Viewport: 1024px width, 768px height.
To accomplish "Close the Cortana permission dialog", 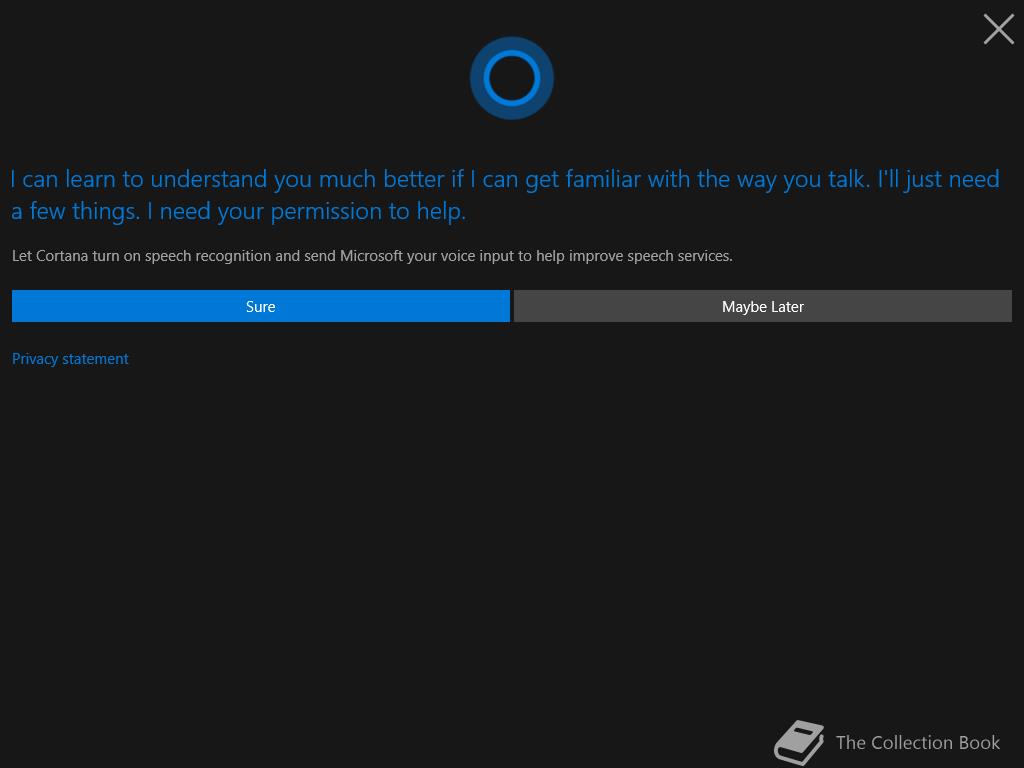I will click(x=999, y=29).
